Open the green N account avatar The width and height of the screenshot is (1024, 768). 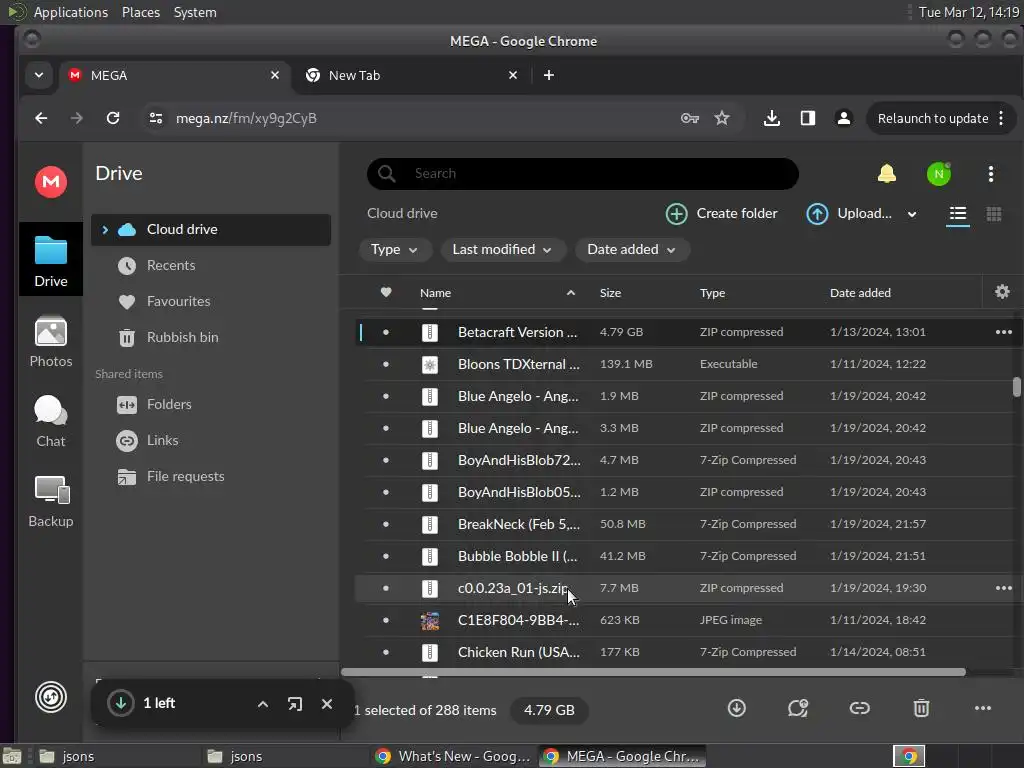[x=938, y=174]
